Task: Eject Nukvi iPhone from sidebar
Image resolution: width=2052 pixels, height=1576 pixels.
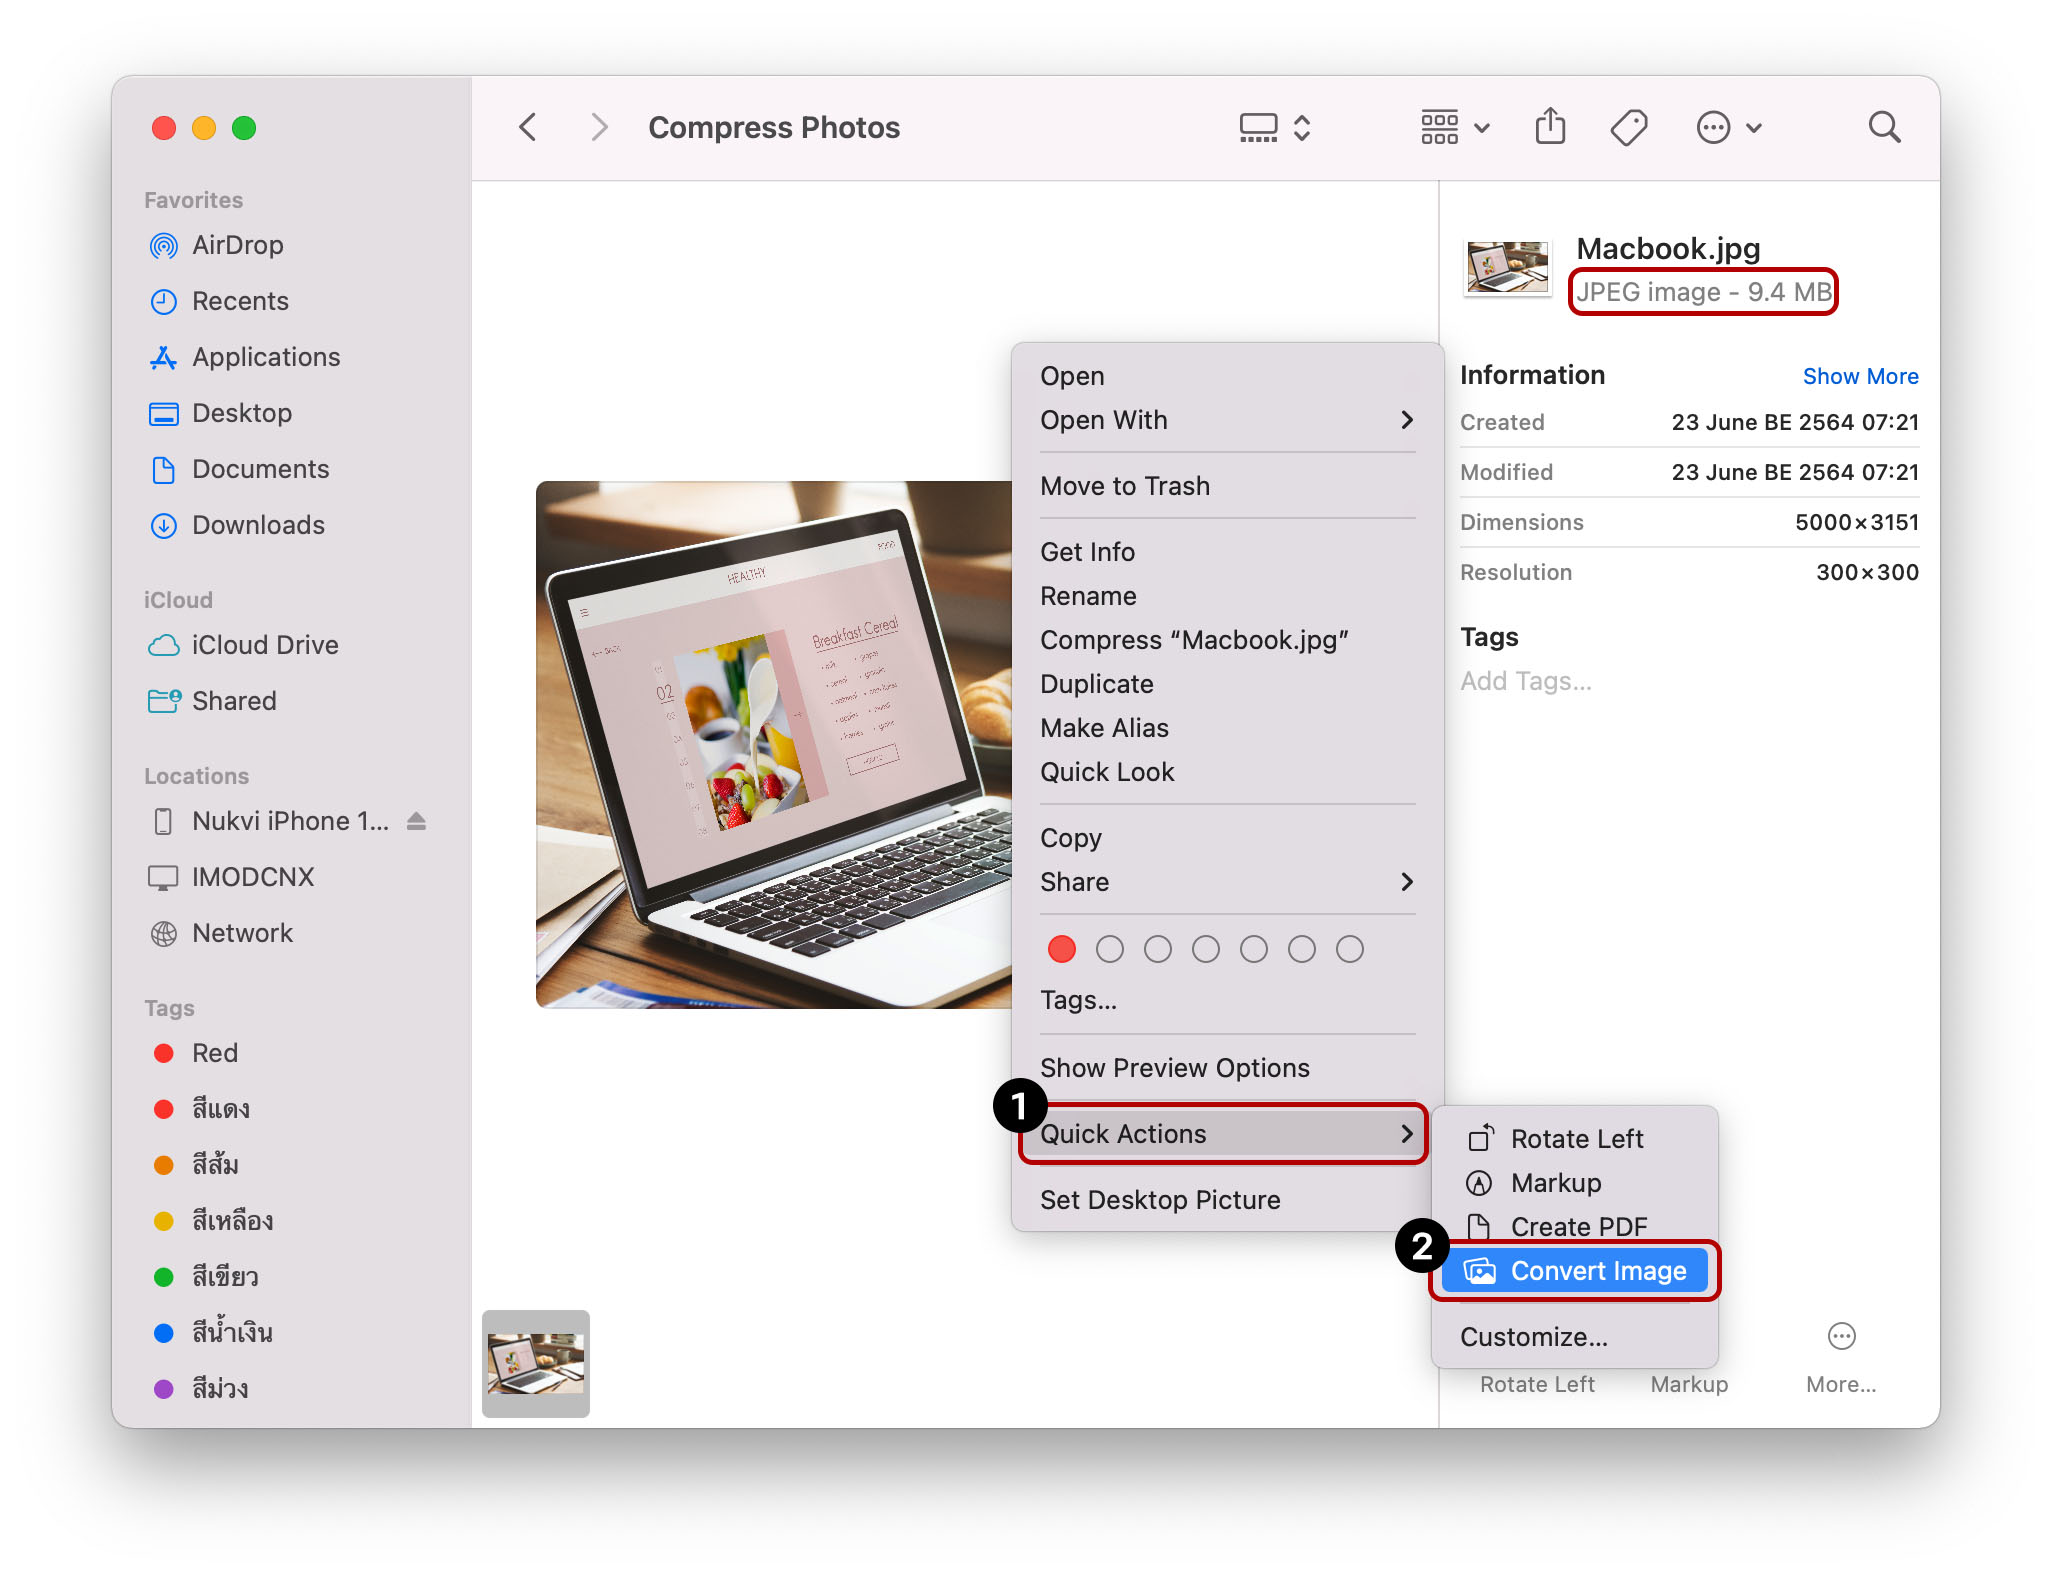Action: pos(417,821)
